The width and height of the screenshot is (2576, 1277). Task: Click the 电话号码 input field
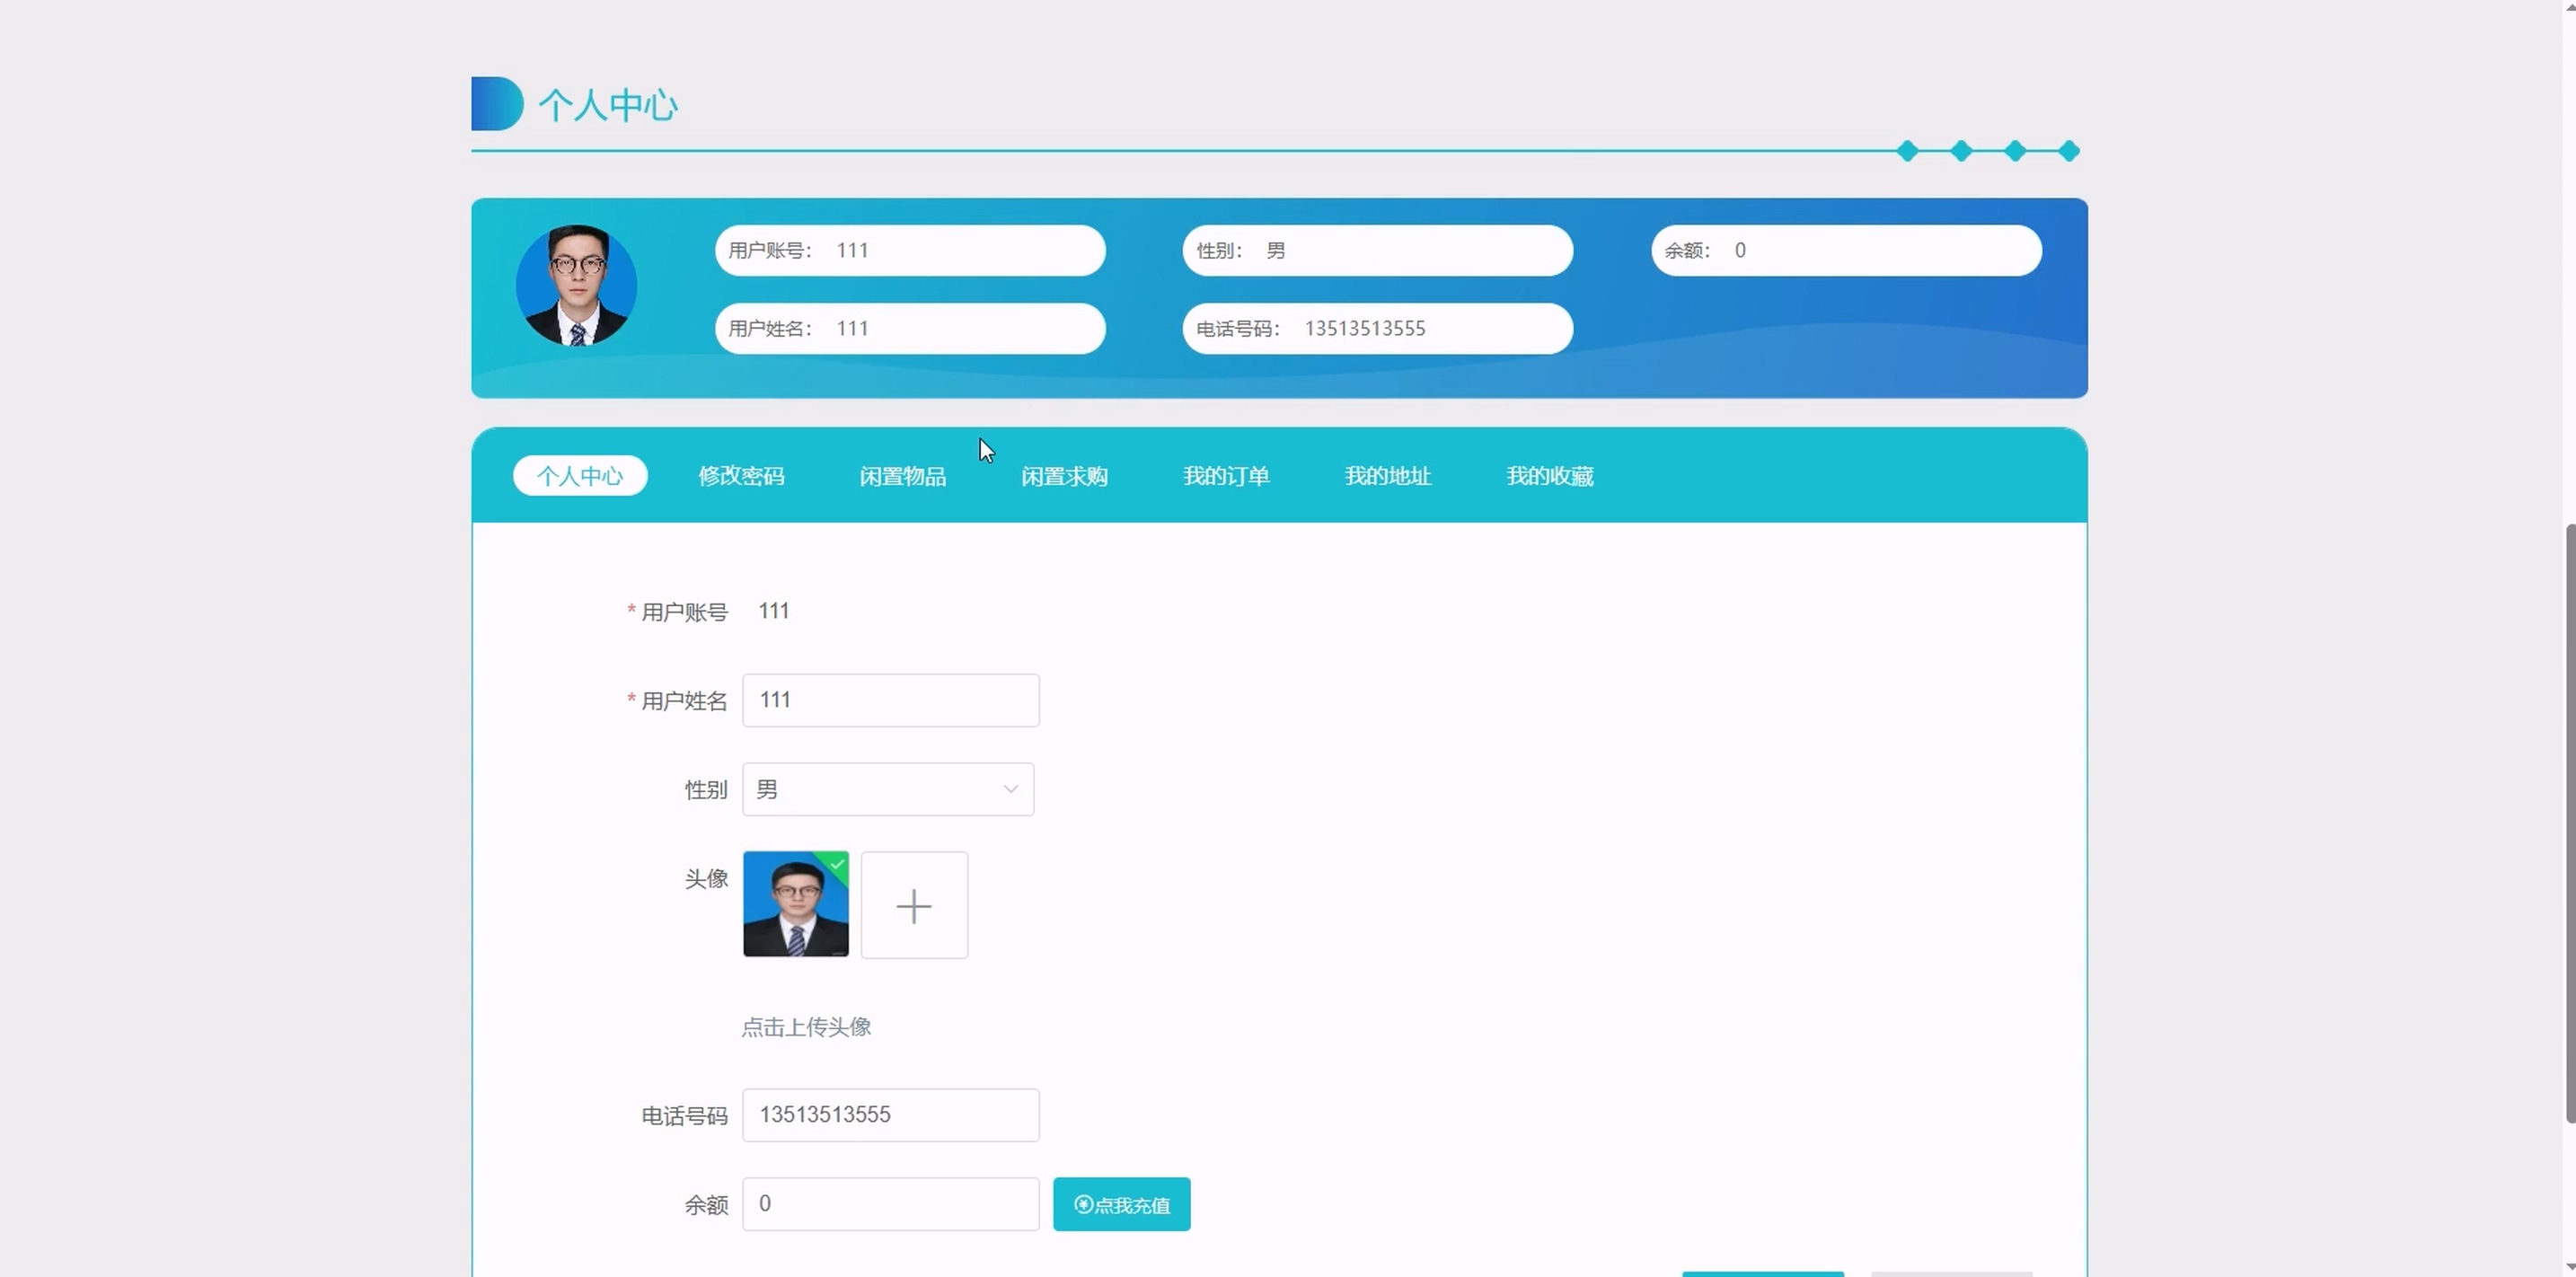[890, 1115]
